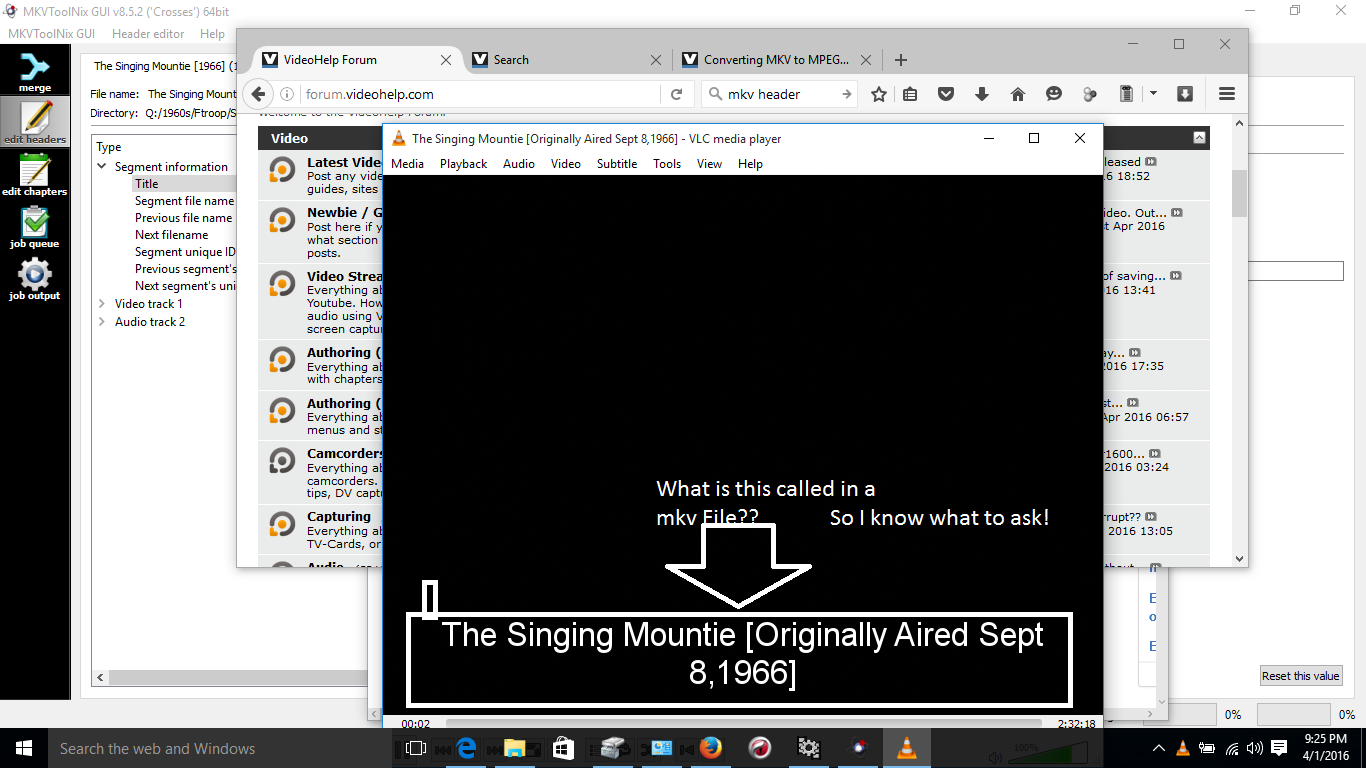Open the Firefox downloads arrow
The image size is (1366, 768).
click(982, 94)
